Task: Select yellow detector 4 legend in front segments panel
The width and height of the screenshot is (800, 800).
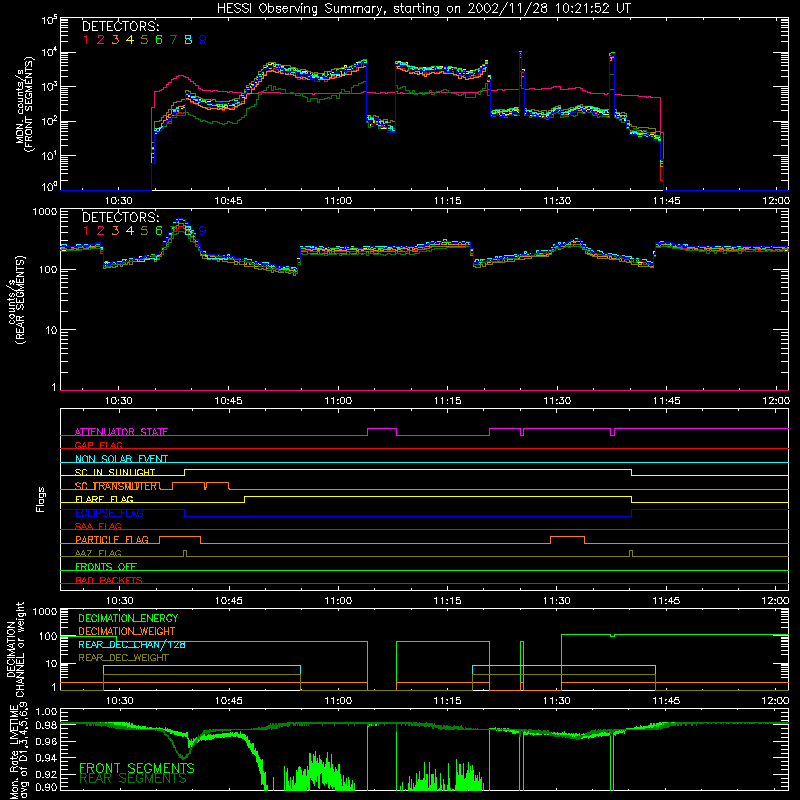Action: tap(130, 40)
